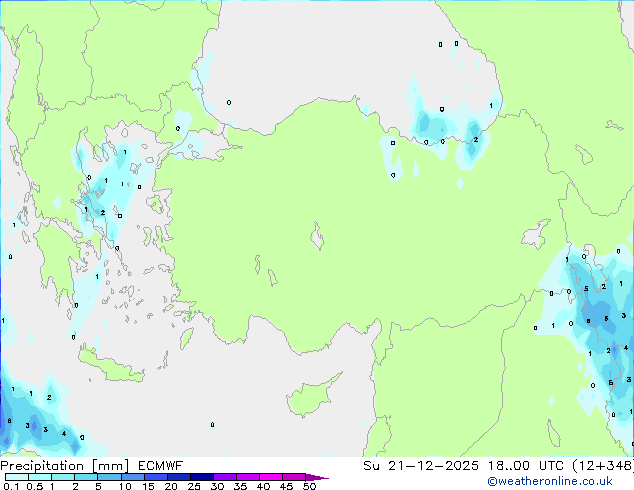Image resolution: width=634 pixels, height=490 pixels.
Task: Select the 35–40 mm magenta legend box
Action: (247, 477)
